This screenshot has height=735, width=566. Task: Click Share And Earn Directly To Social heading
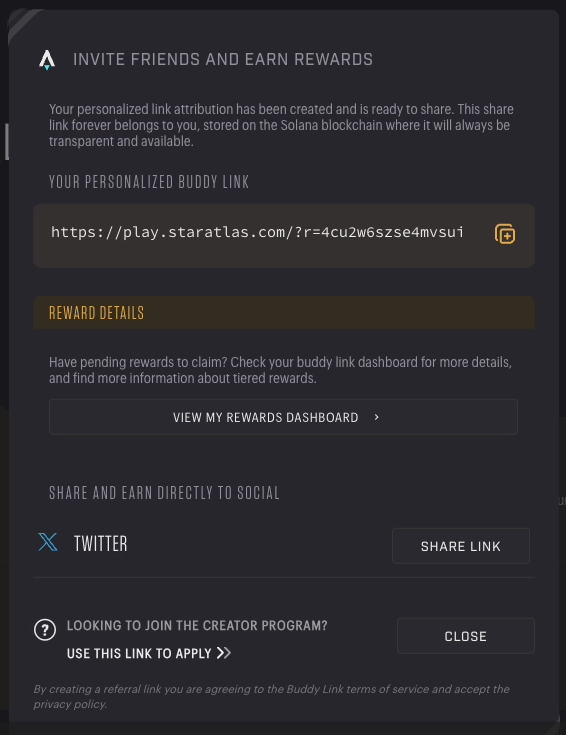coord(164,493)
